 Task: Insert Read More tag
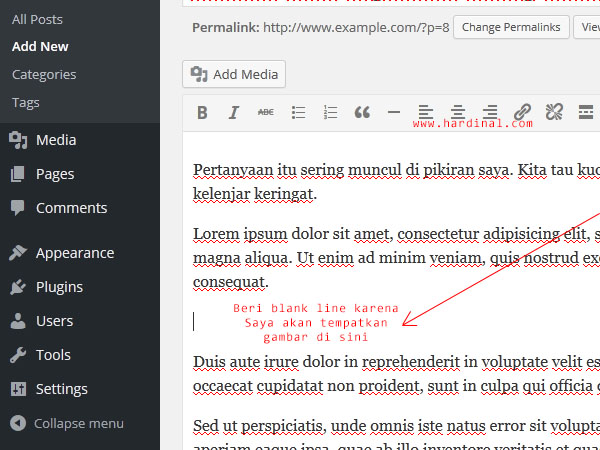click(586, 112)
